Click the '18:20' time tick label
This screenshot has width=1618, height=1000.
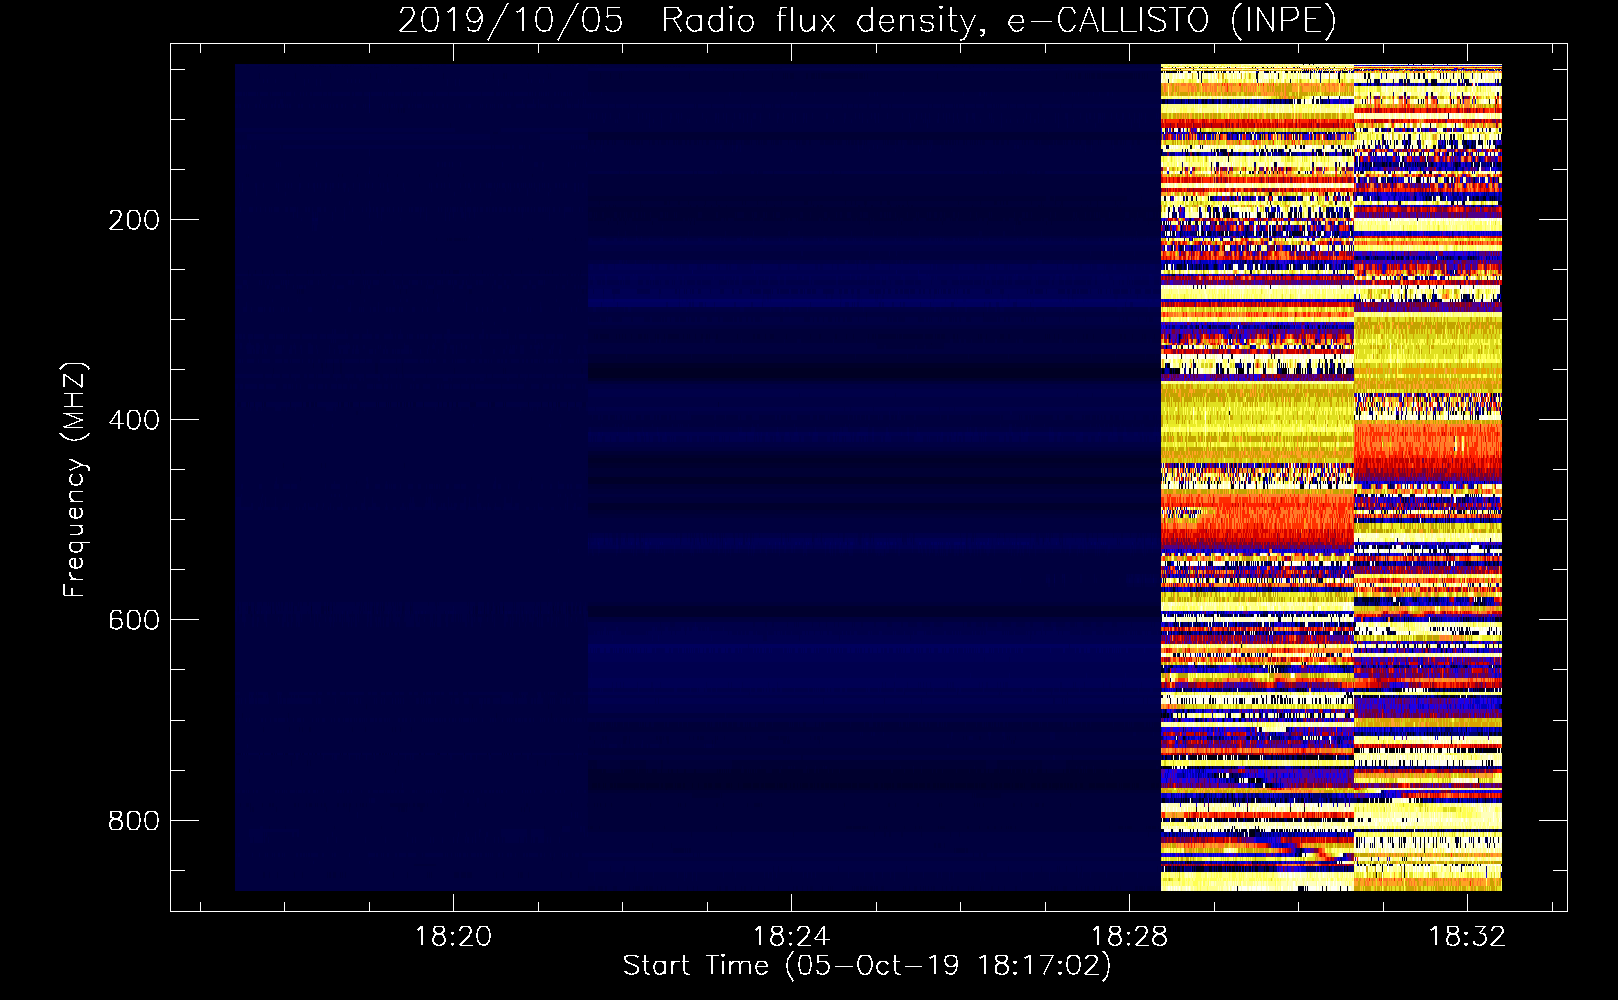coord(454,937)
